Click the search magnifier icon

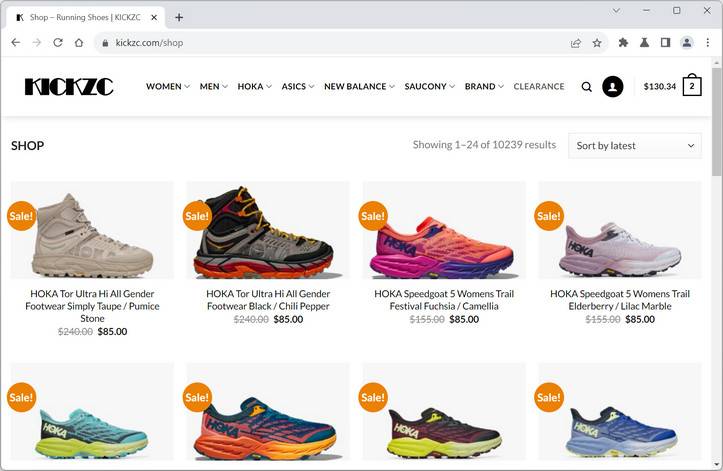587,87
